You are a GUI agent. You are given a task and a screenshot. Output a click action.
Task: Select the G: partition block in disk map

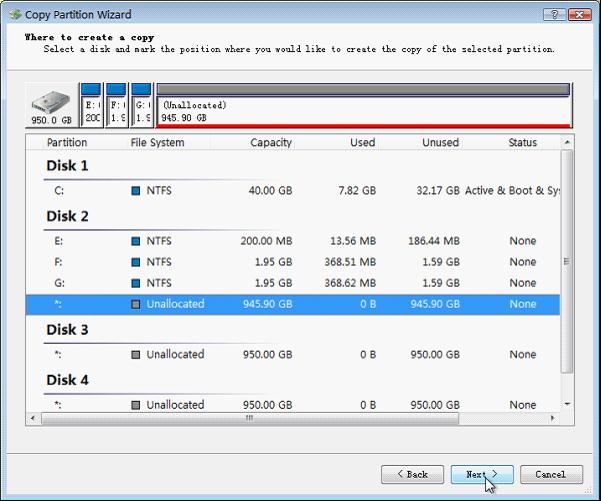141,106
